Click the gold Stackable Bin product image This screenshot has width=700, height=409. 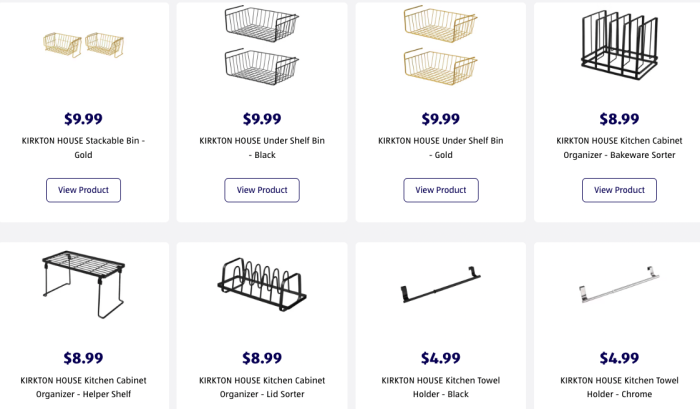[83, 45]
